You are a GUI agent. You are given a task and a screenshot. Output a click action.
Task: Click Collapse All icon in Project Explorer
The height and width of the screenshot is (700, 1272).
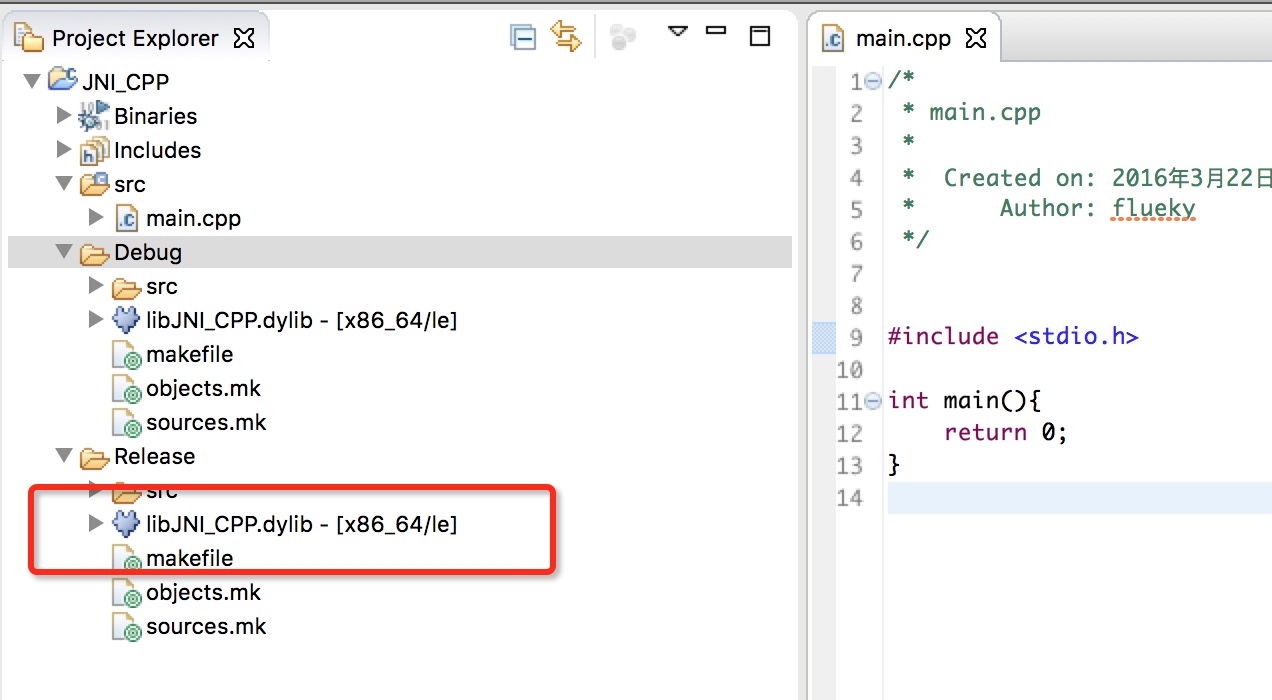pos(523,38)
